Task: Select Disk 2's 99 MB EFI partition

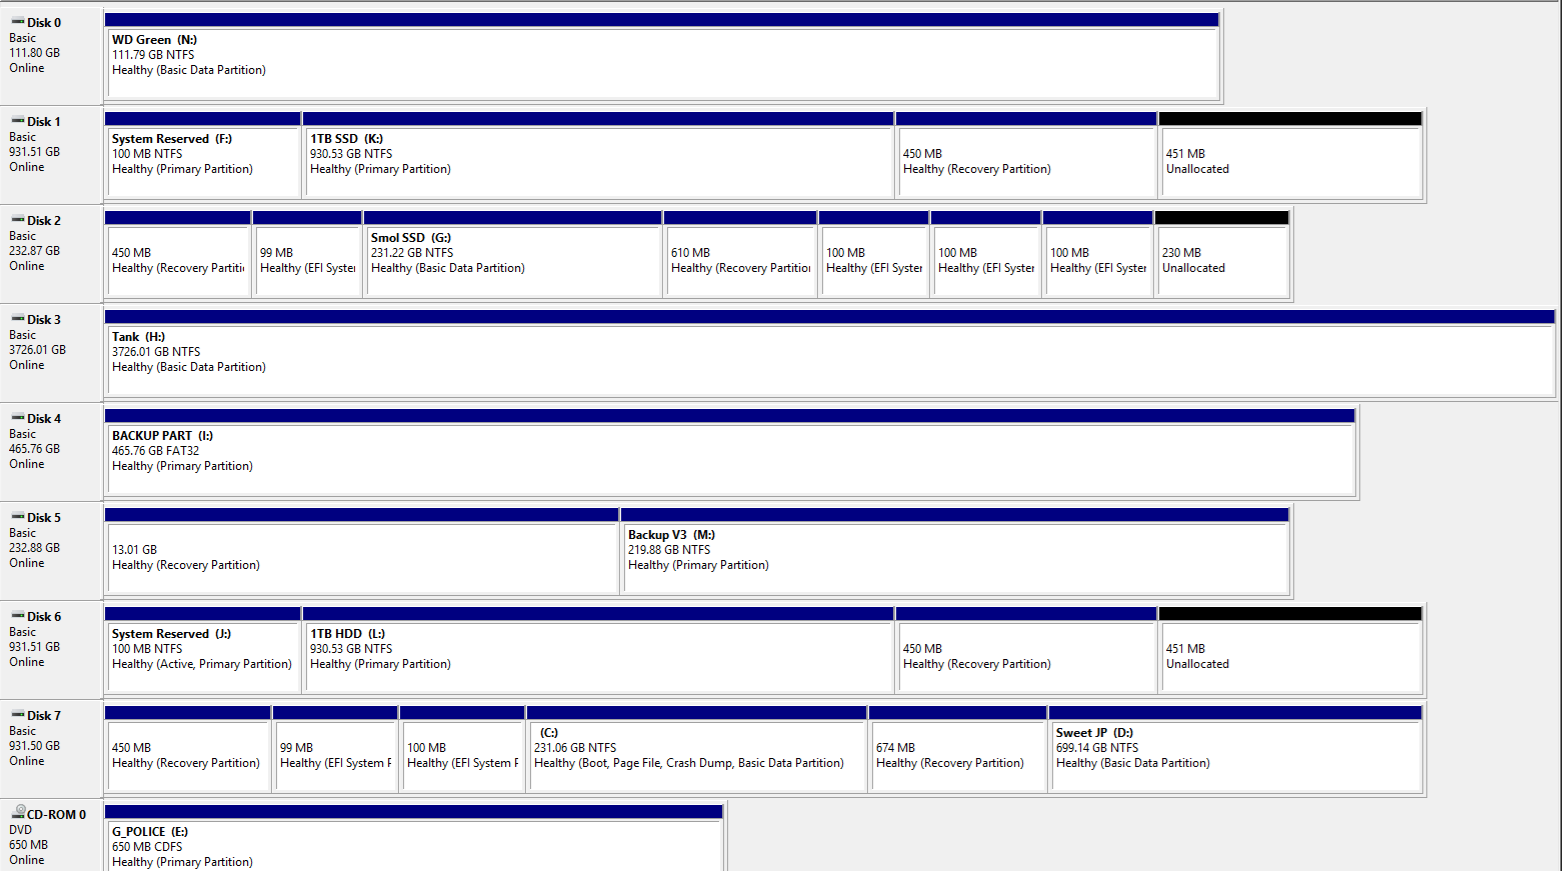Action: point(307,254)
